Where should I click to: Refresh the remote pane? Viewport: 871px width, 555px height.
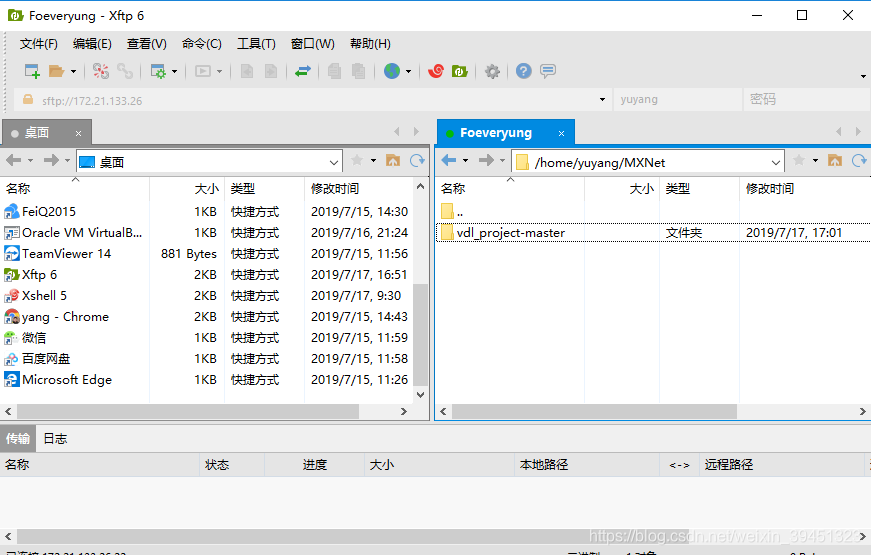(859, 161)
